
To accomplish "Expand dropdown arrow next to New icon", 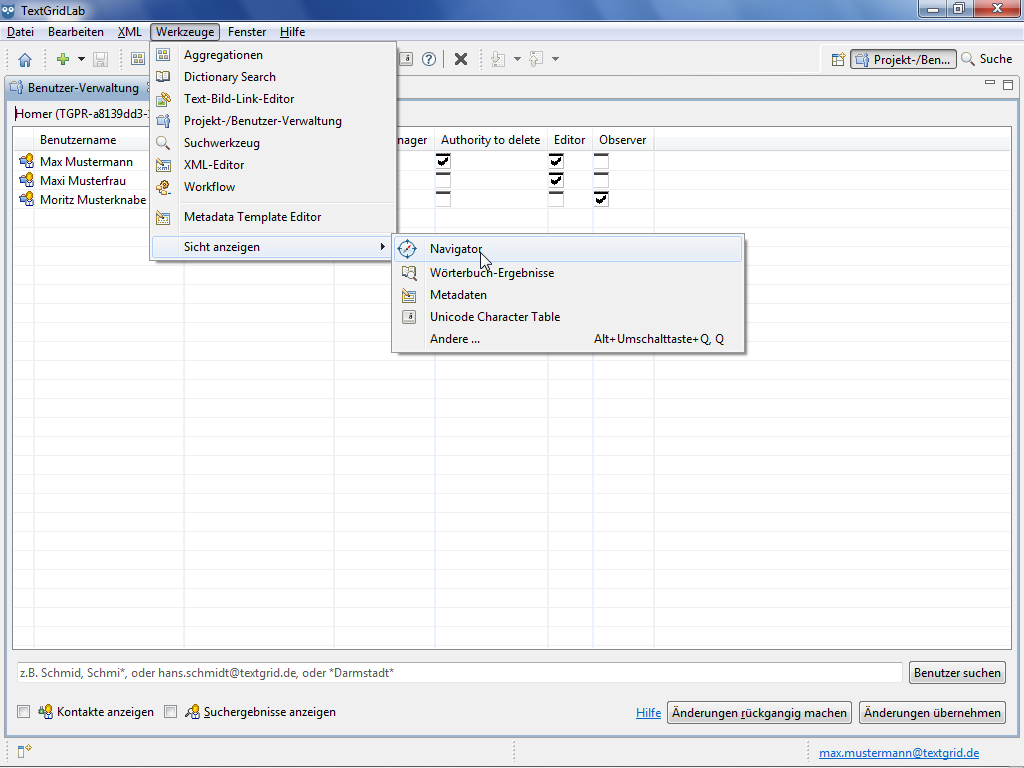I will [81, 59].
